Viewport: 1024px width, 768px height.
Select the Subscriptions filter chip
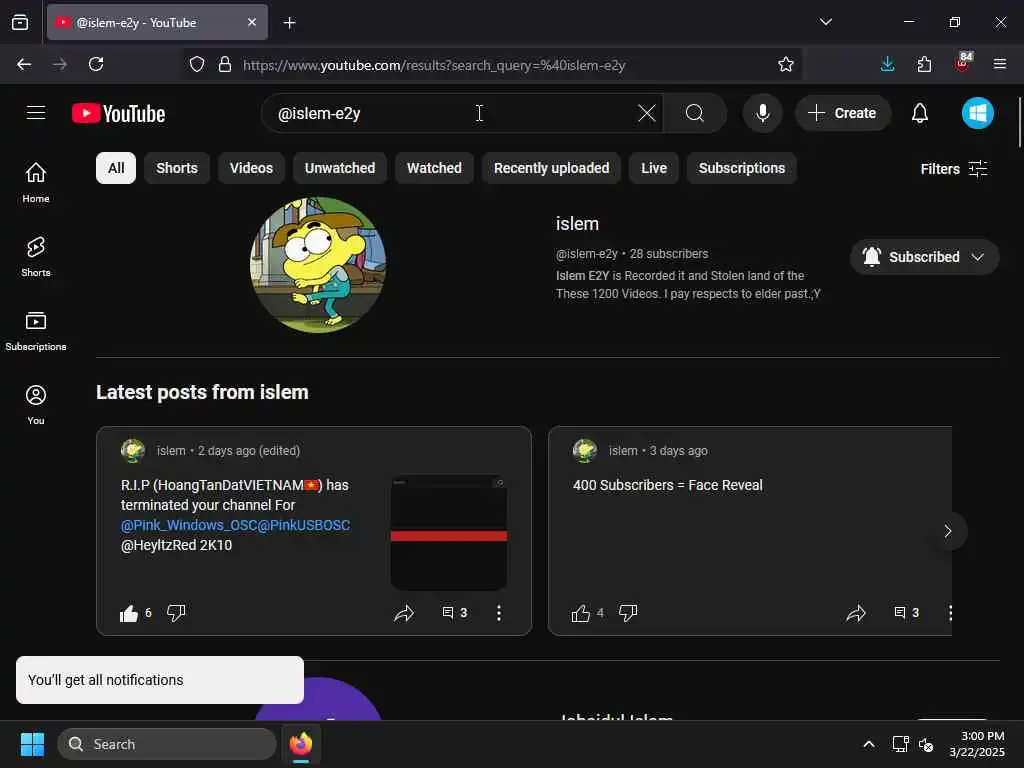point(742,168)
